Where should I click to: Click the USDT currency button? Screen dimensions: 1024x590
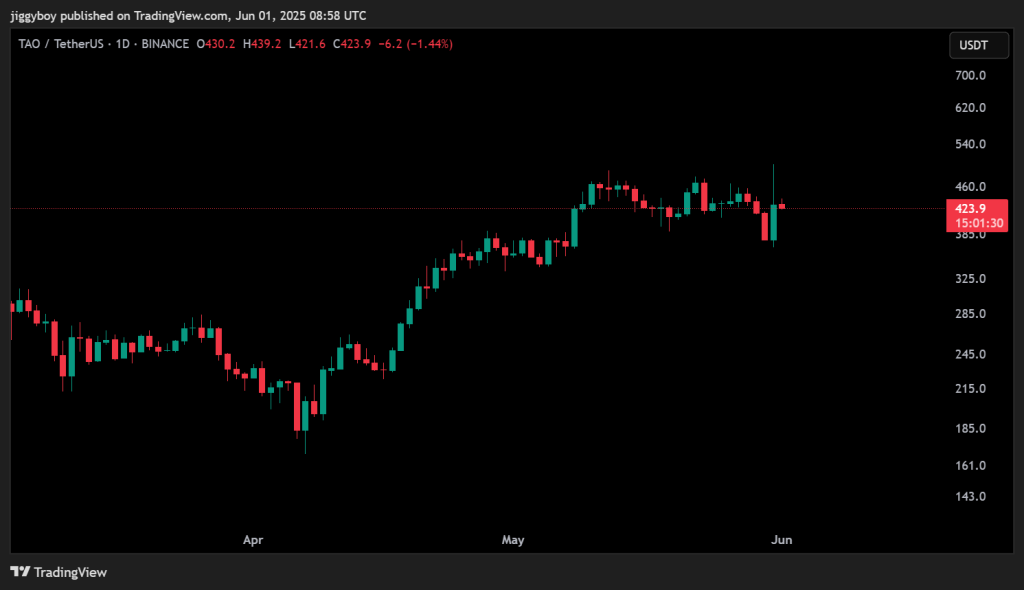[978, 45]
